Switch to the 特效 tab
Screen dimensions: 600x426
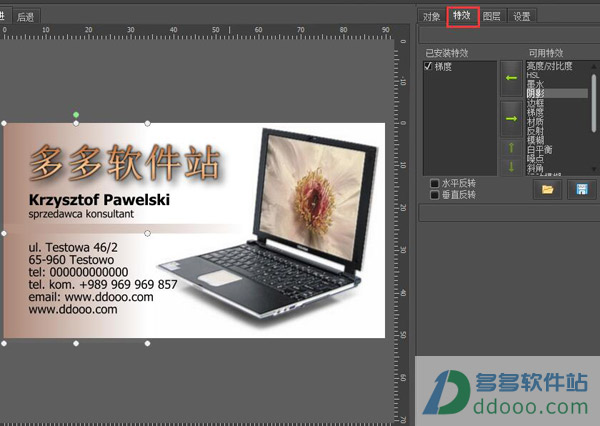(x=462, y=16)
